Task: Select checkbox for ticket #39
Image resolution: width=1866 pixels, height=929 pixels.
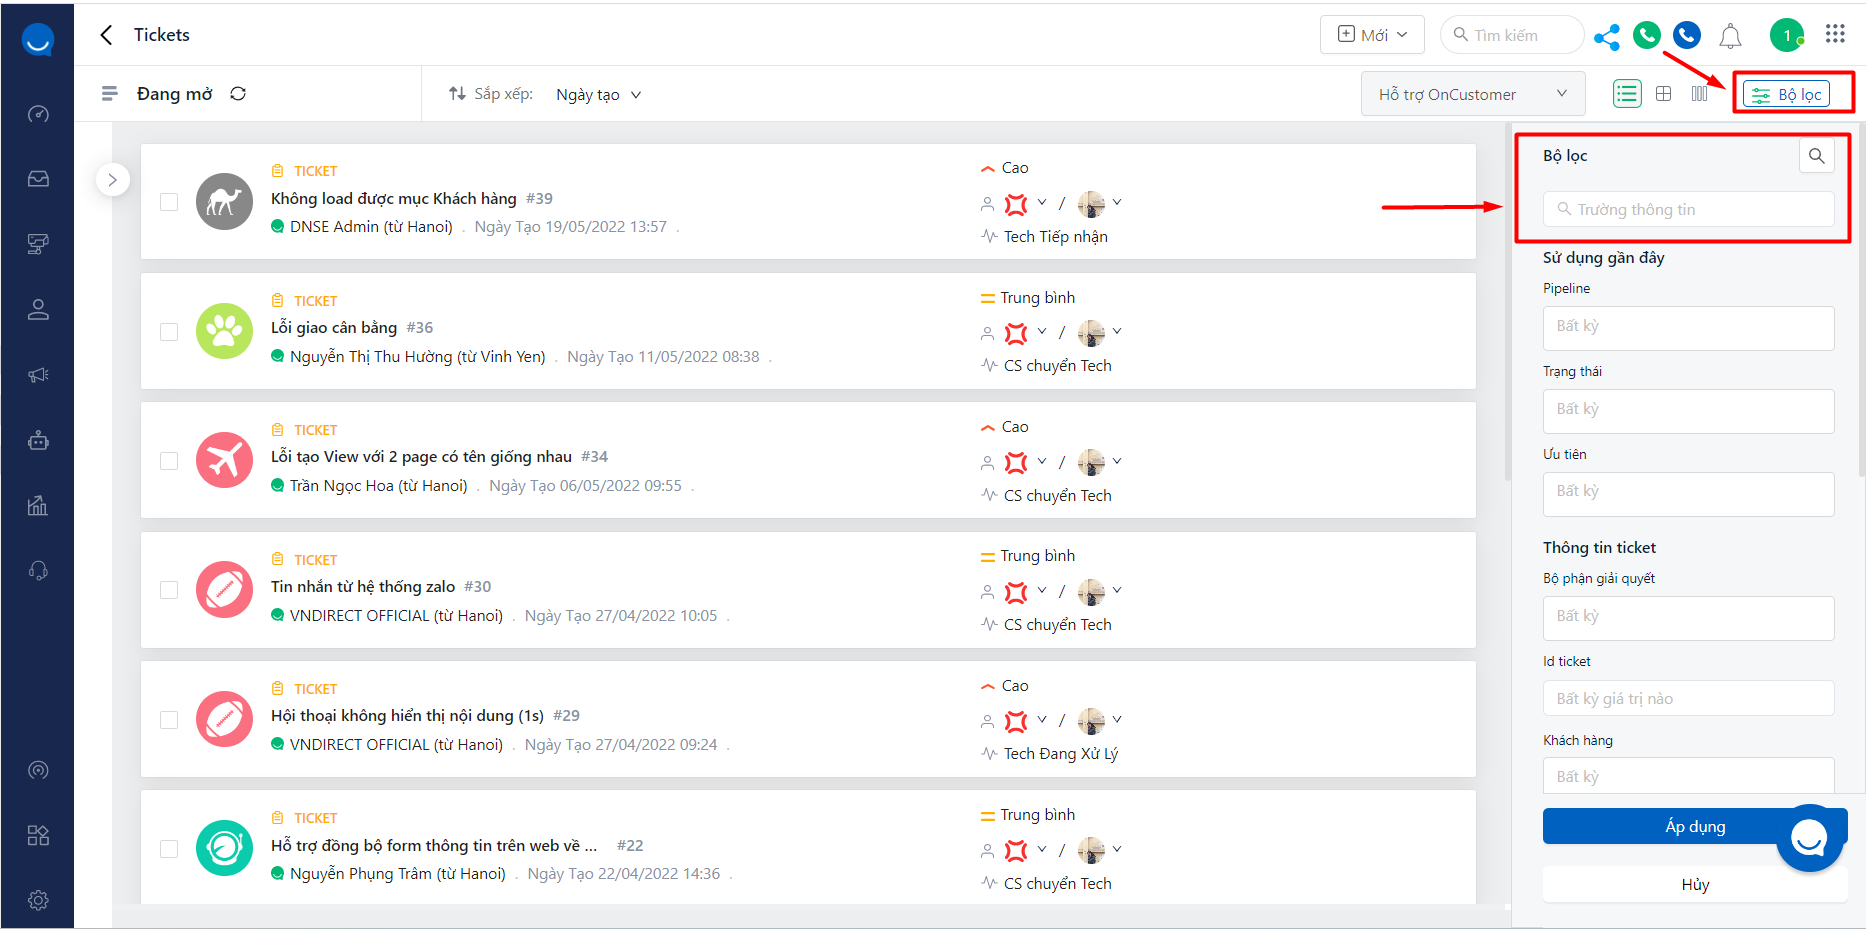Action: click(169, 202)
